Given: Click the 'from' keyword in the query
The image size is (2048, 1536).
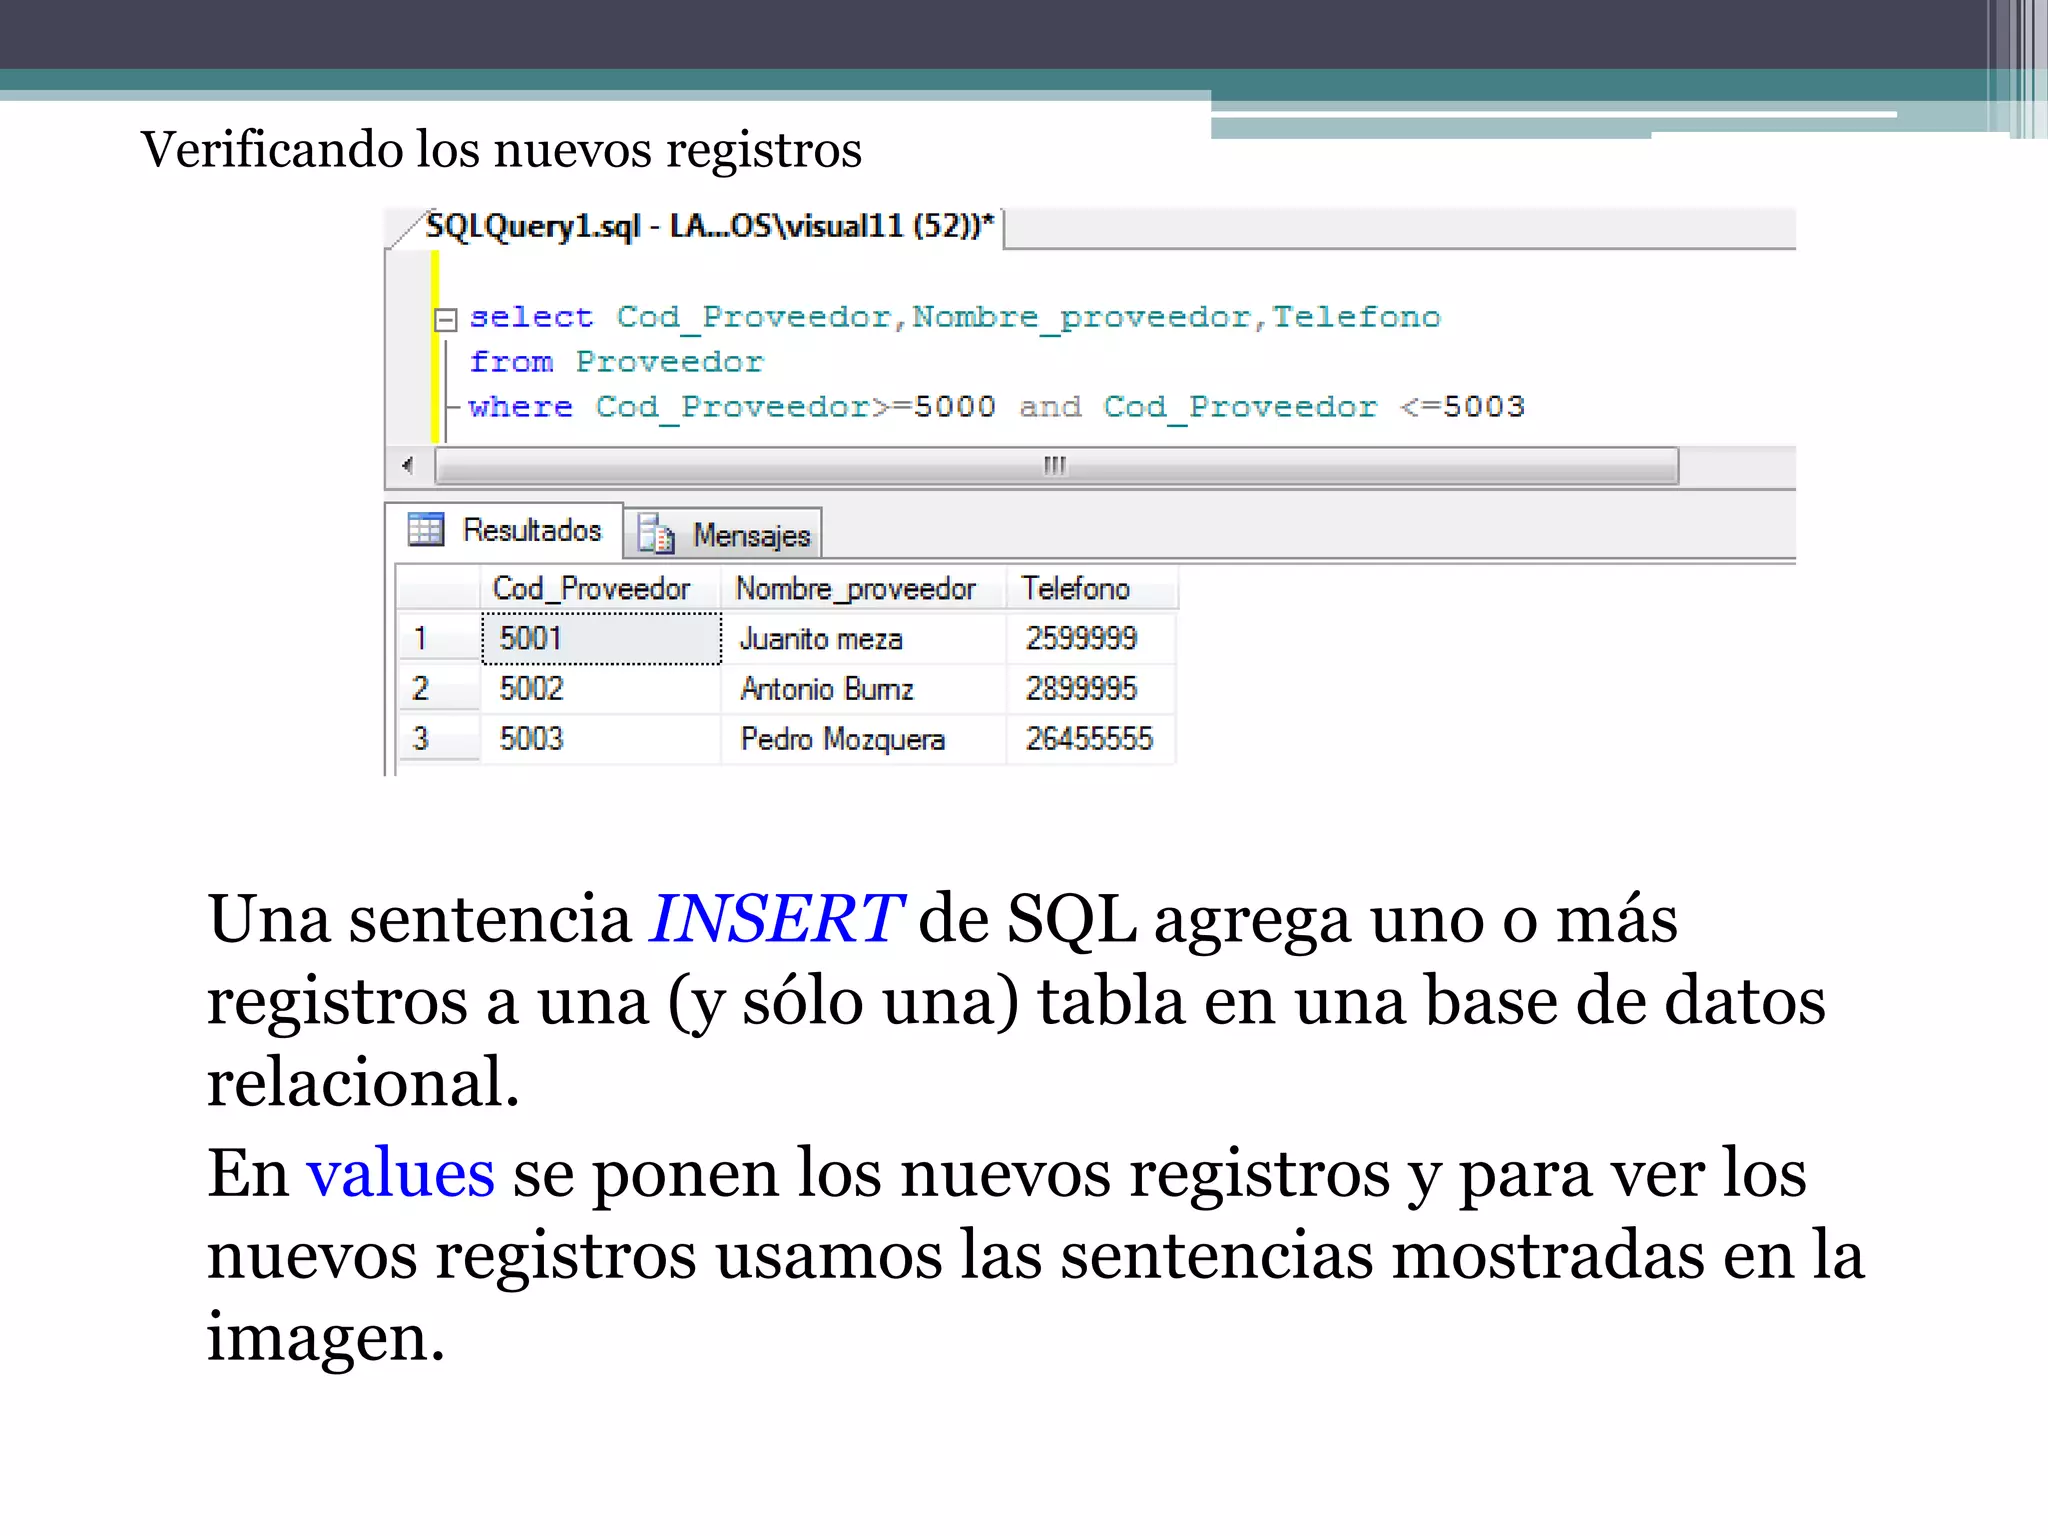Looking at the screenshot, I should 511,361.
